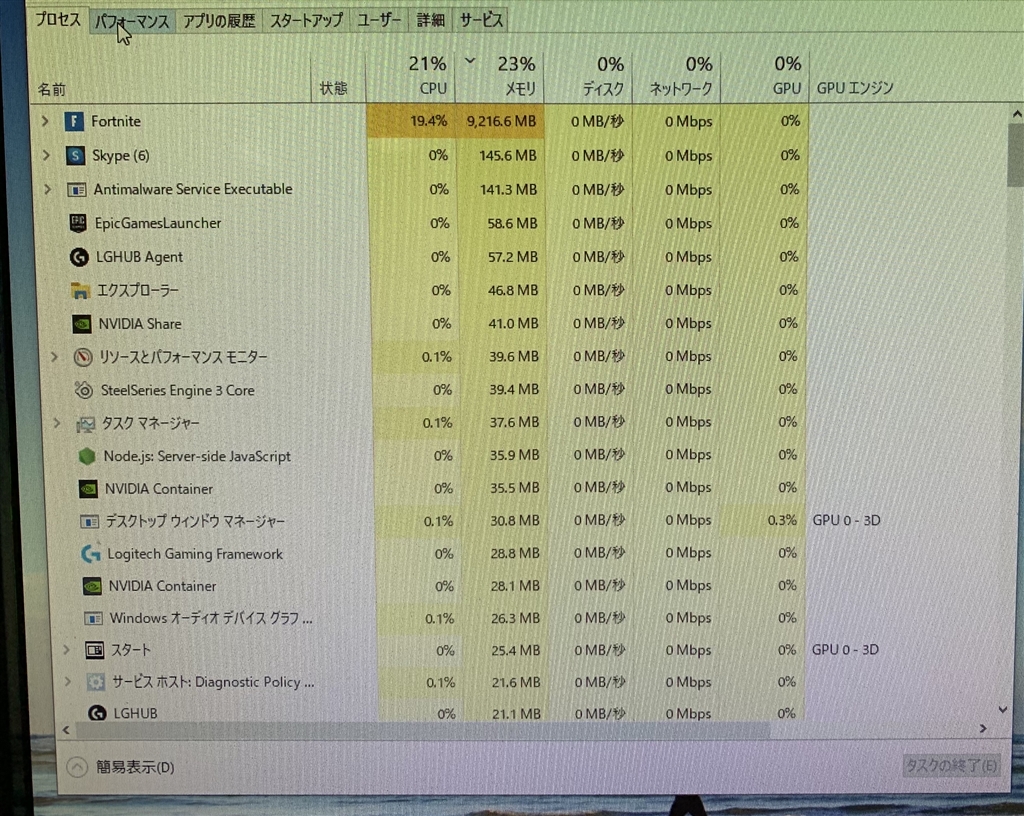Click the sort arrow above メモリ column
1024x816 pixels.
coord(470,61)
